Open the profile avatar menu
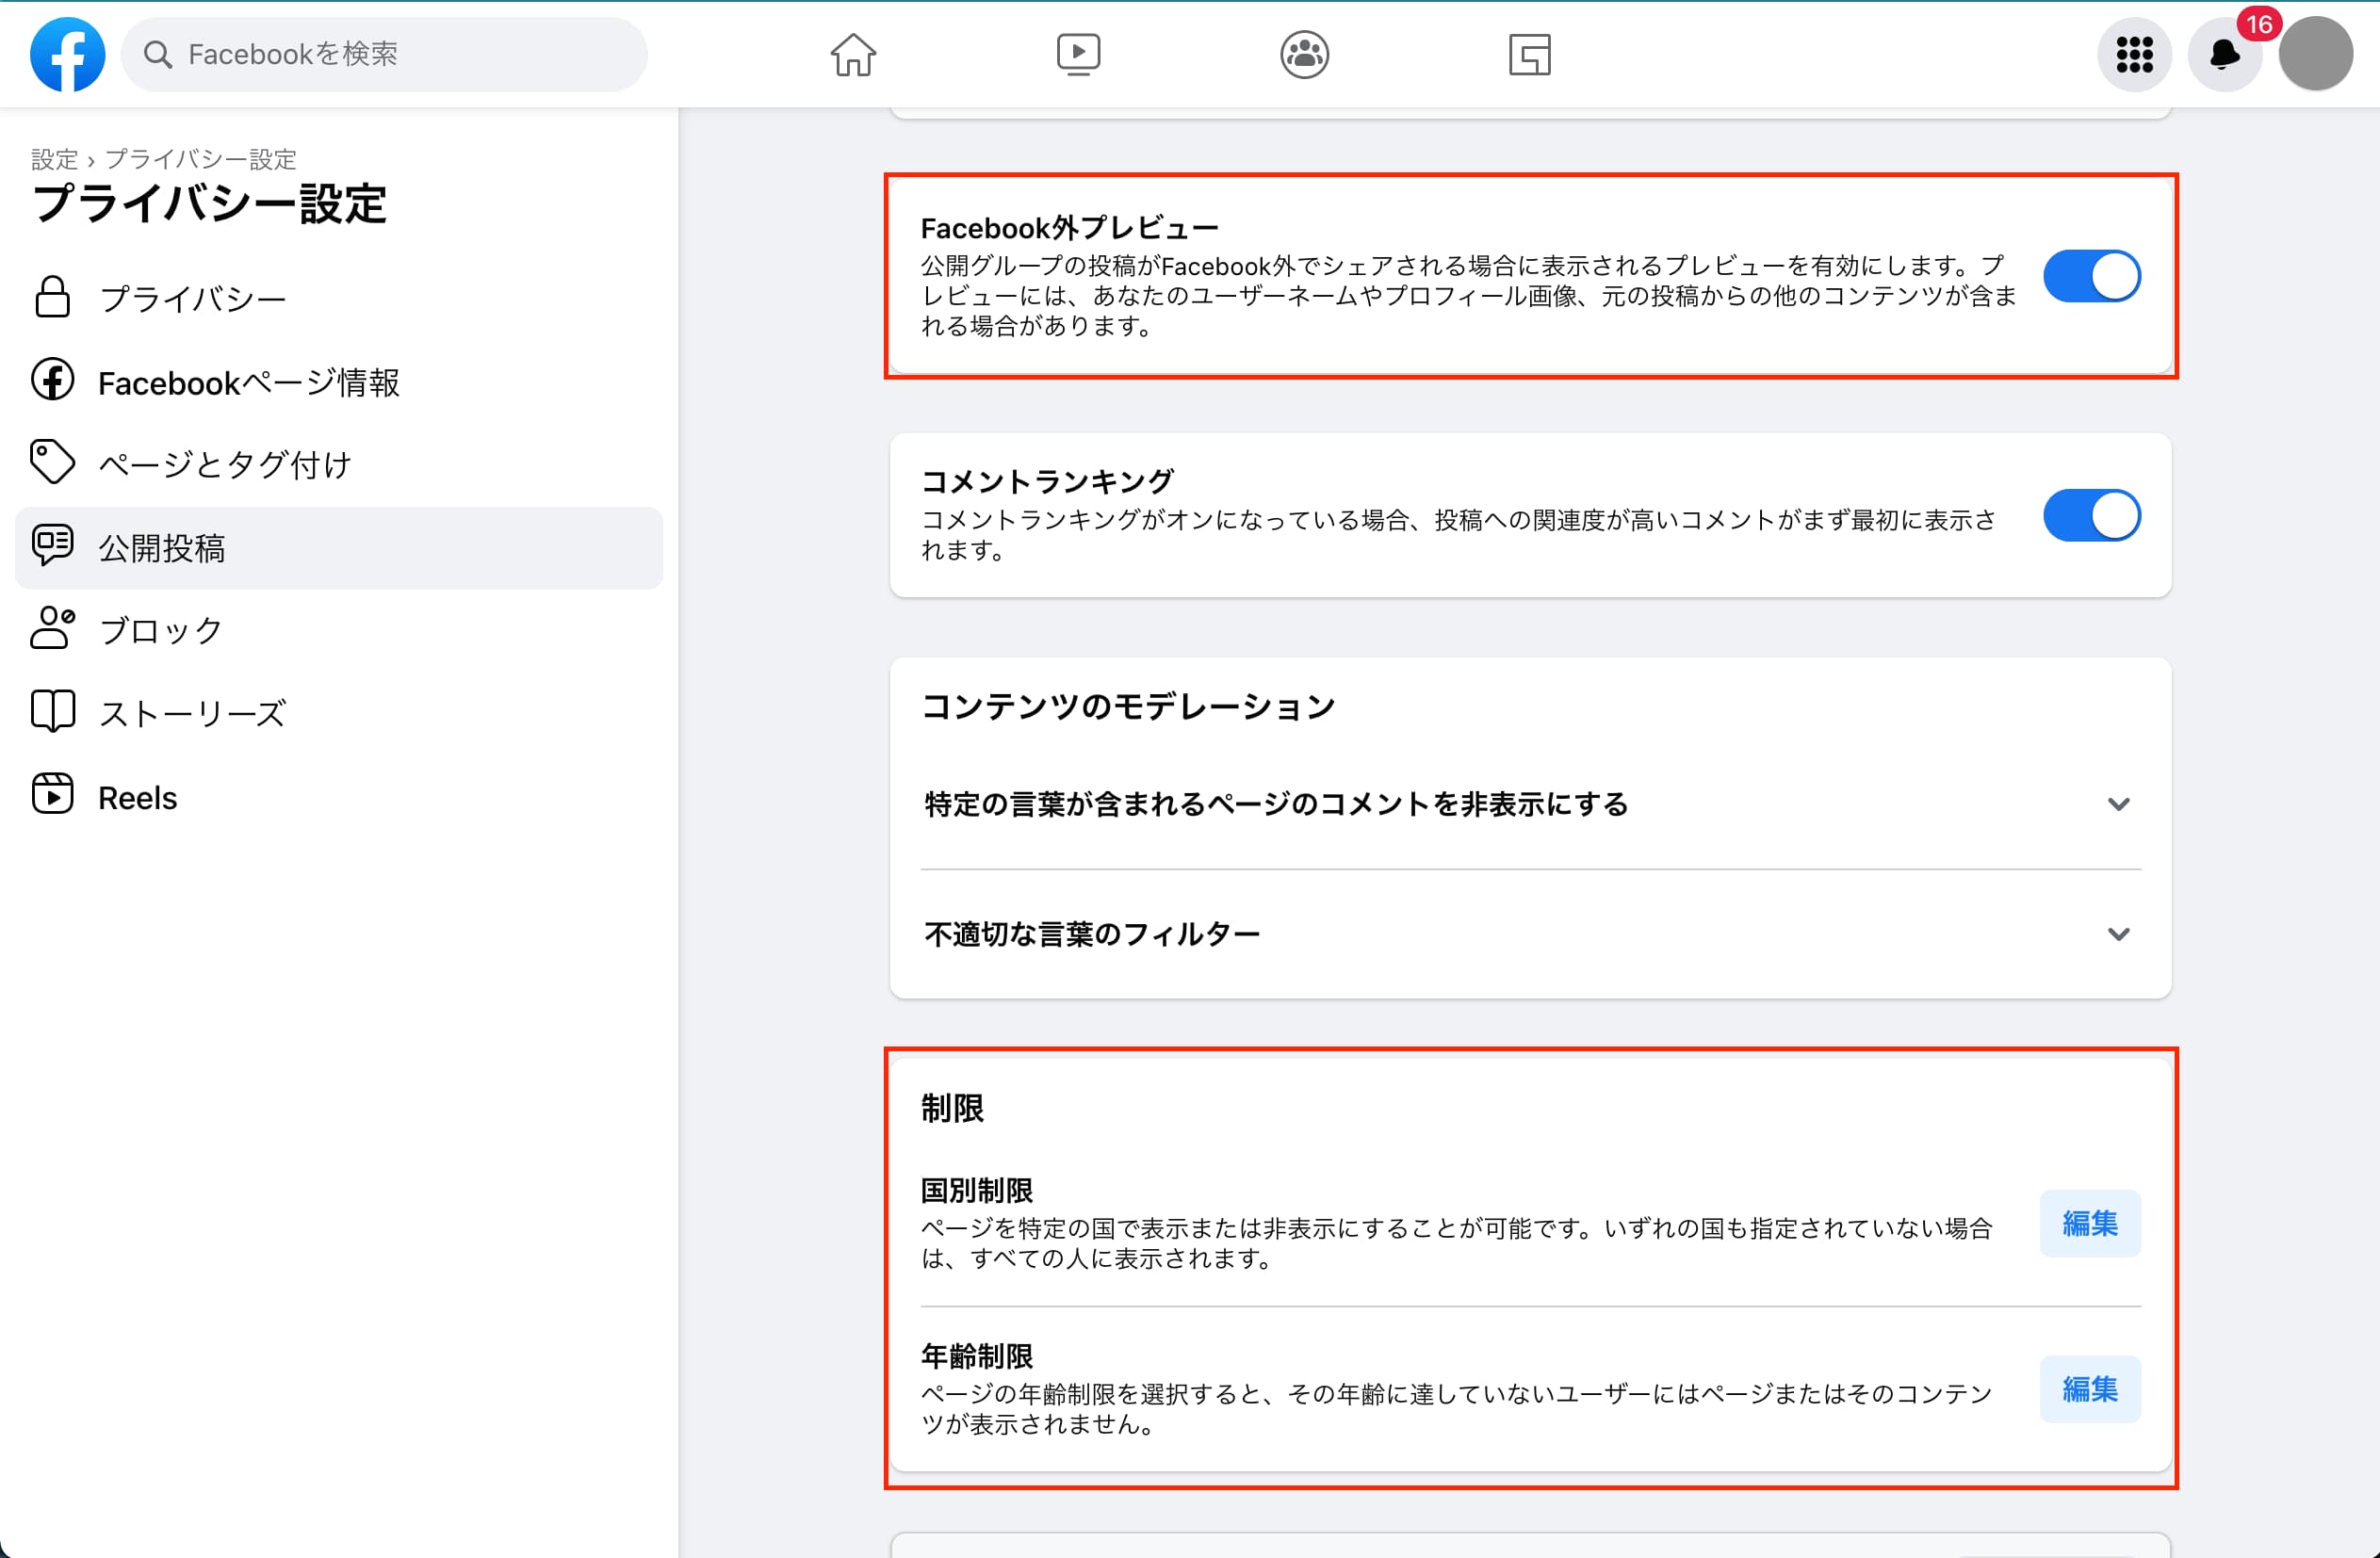The height and width of the screenshot is (1558, 2380). tap(2315, 54)
